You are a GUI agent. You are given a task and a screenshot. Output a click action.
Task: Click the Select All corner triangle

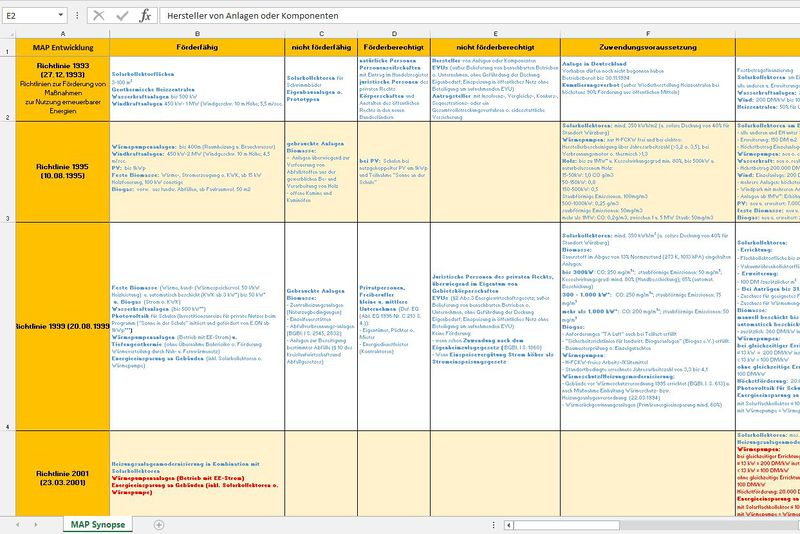(x=6, y=34)
